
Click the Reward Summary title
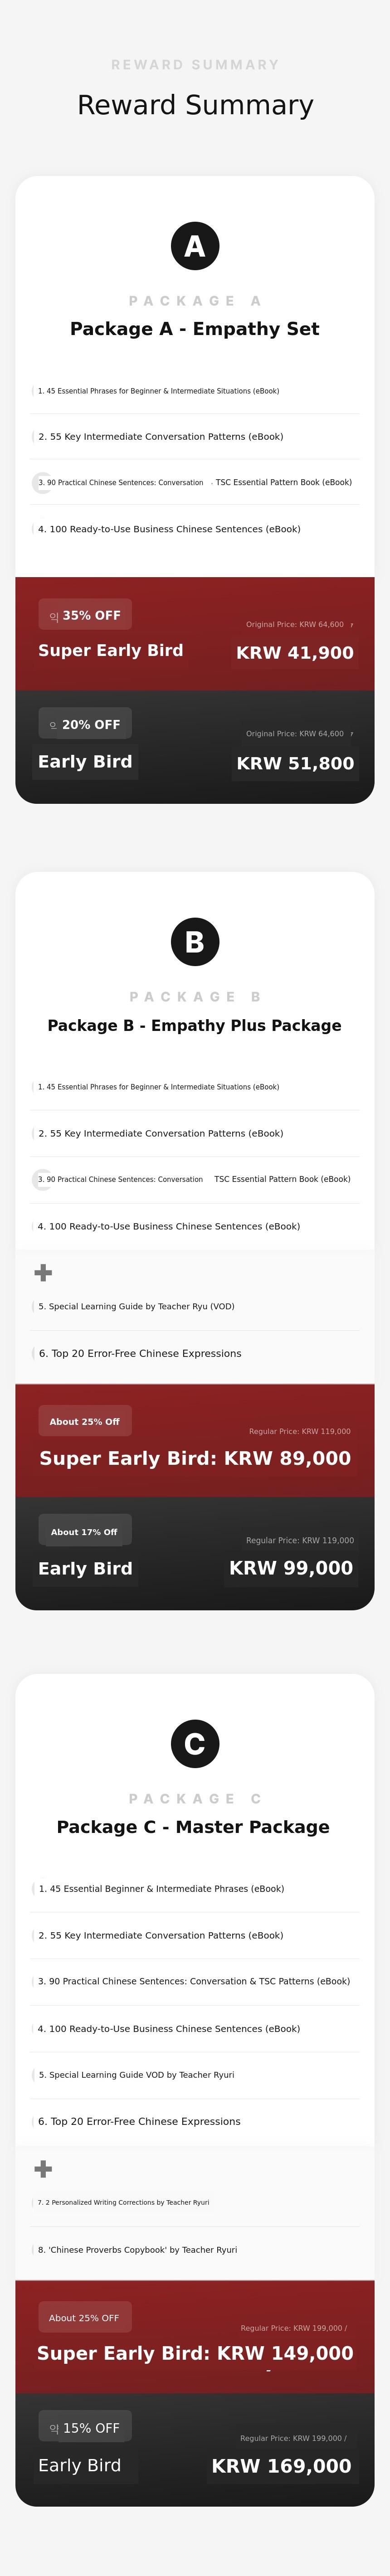coord(195,105)
